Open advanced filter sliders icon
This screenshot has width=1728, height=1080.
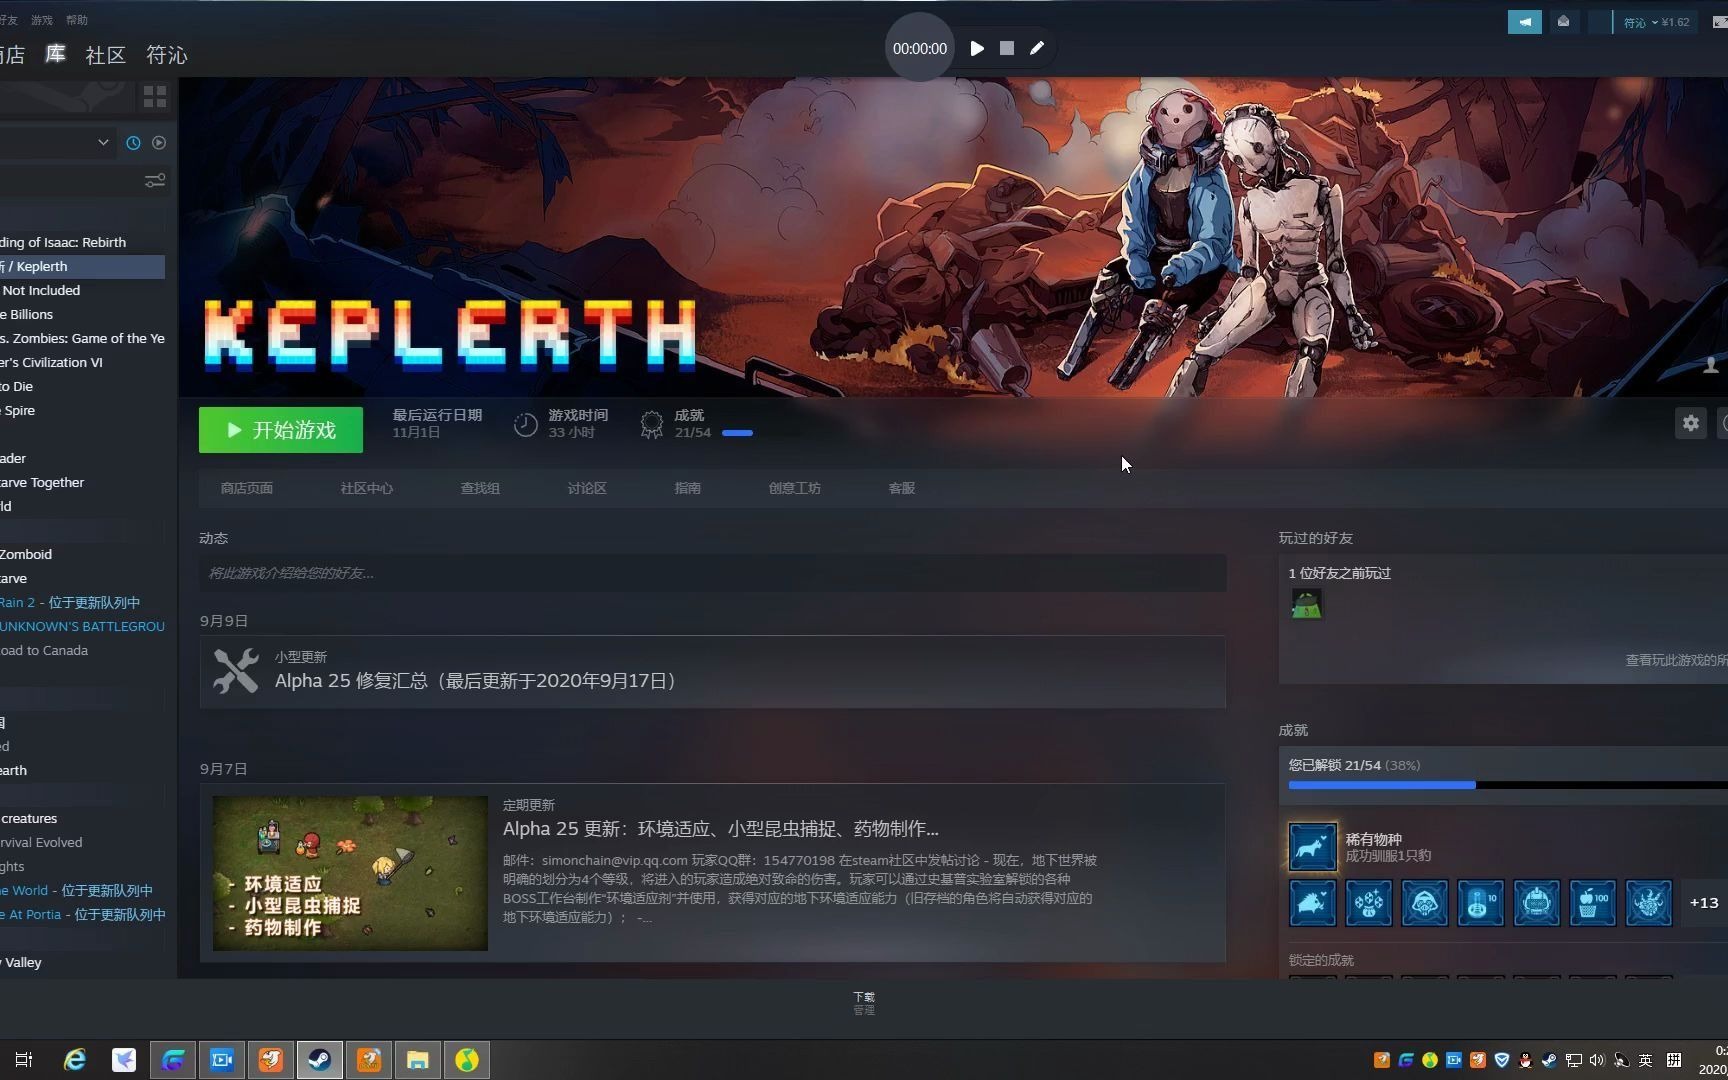(x=155, y=181)
